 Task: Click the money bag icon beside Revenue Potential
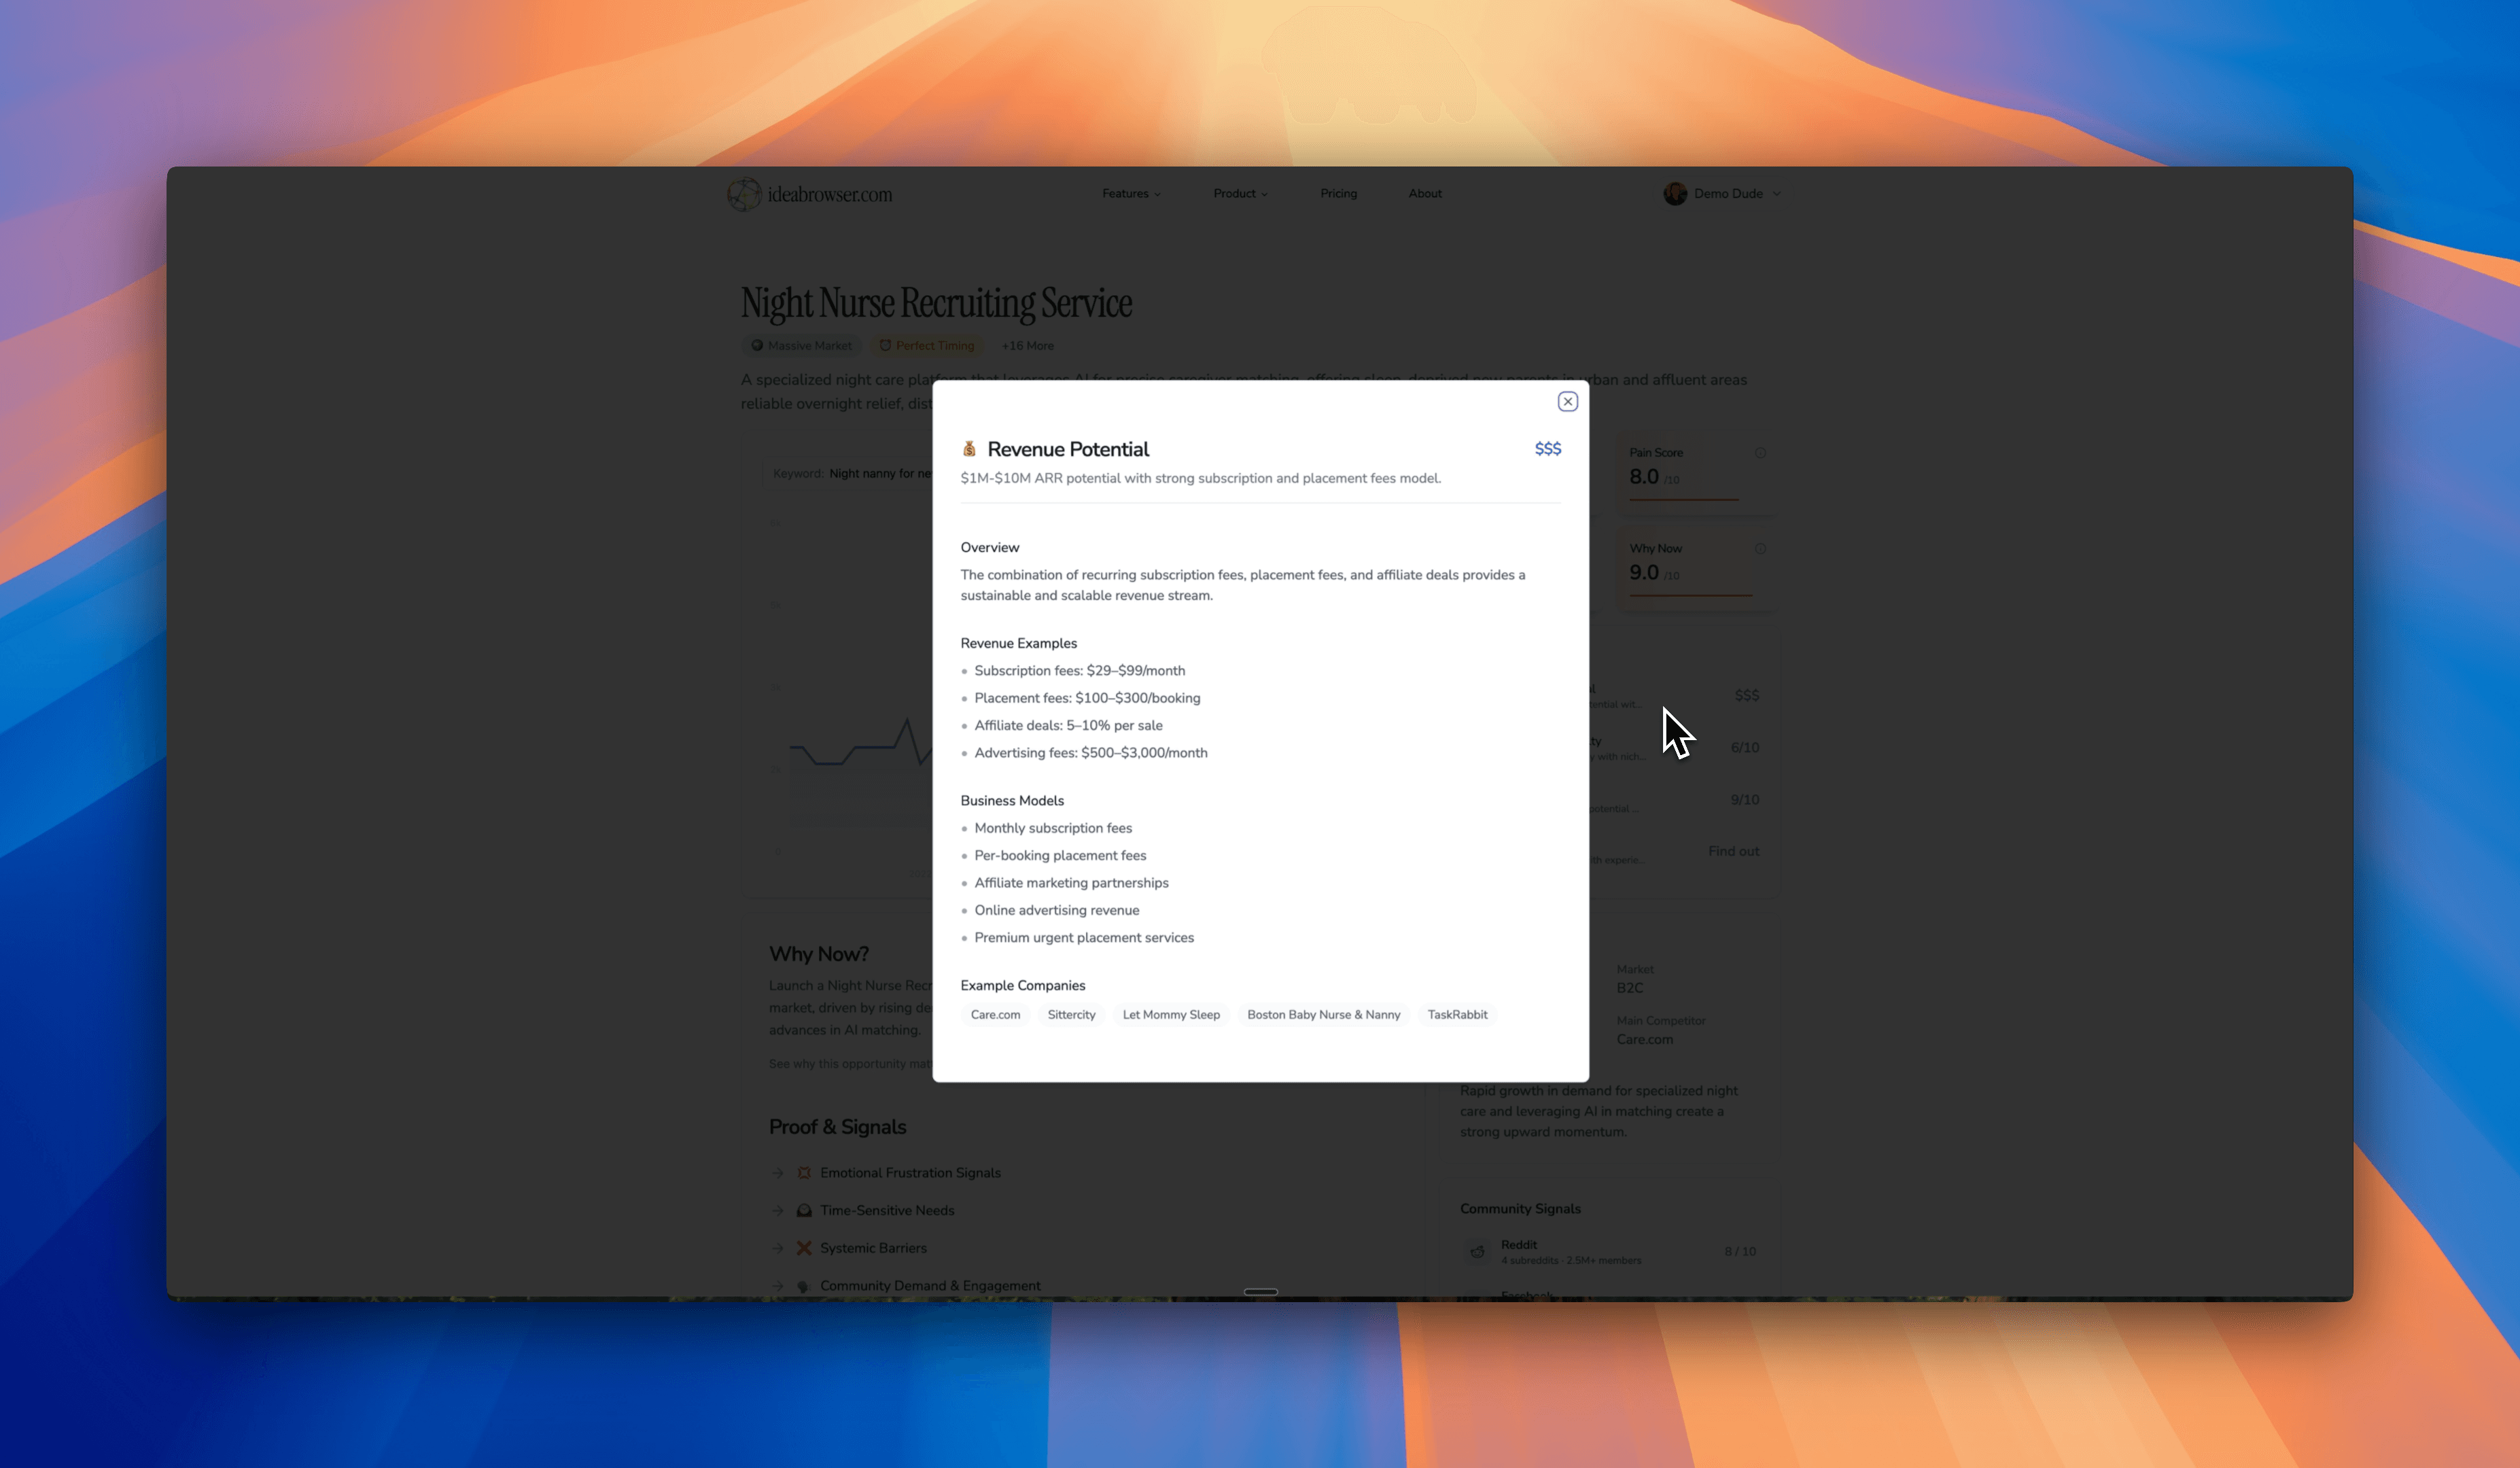[x=968, y=449]
